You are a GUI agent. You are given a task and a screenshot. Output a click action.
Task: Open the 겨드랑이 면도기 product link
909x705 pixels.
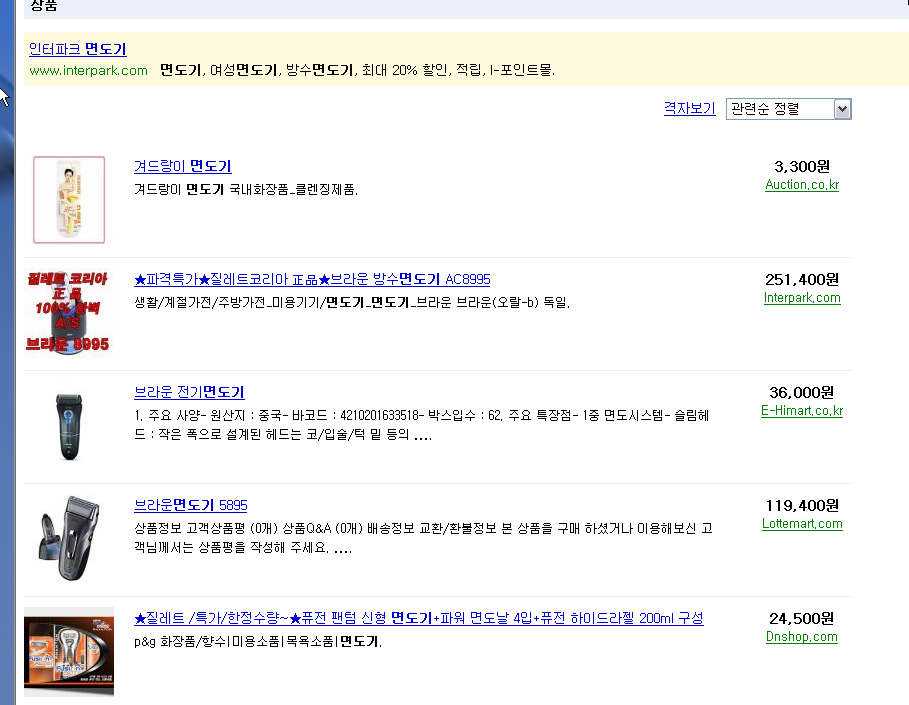(183, 166)
